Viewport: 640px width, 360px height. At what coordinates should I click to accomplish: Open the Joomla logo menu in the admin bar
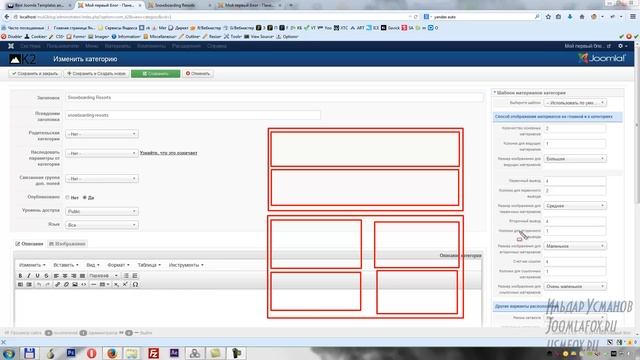click(x=11, y=46)
